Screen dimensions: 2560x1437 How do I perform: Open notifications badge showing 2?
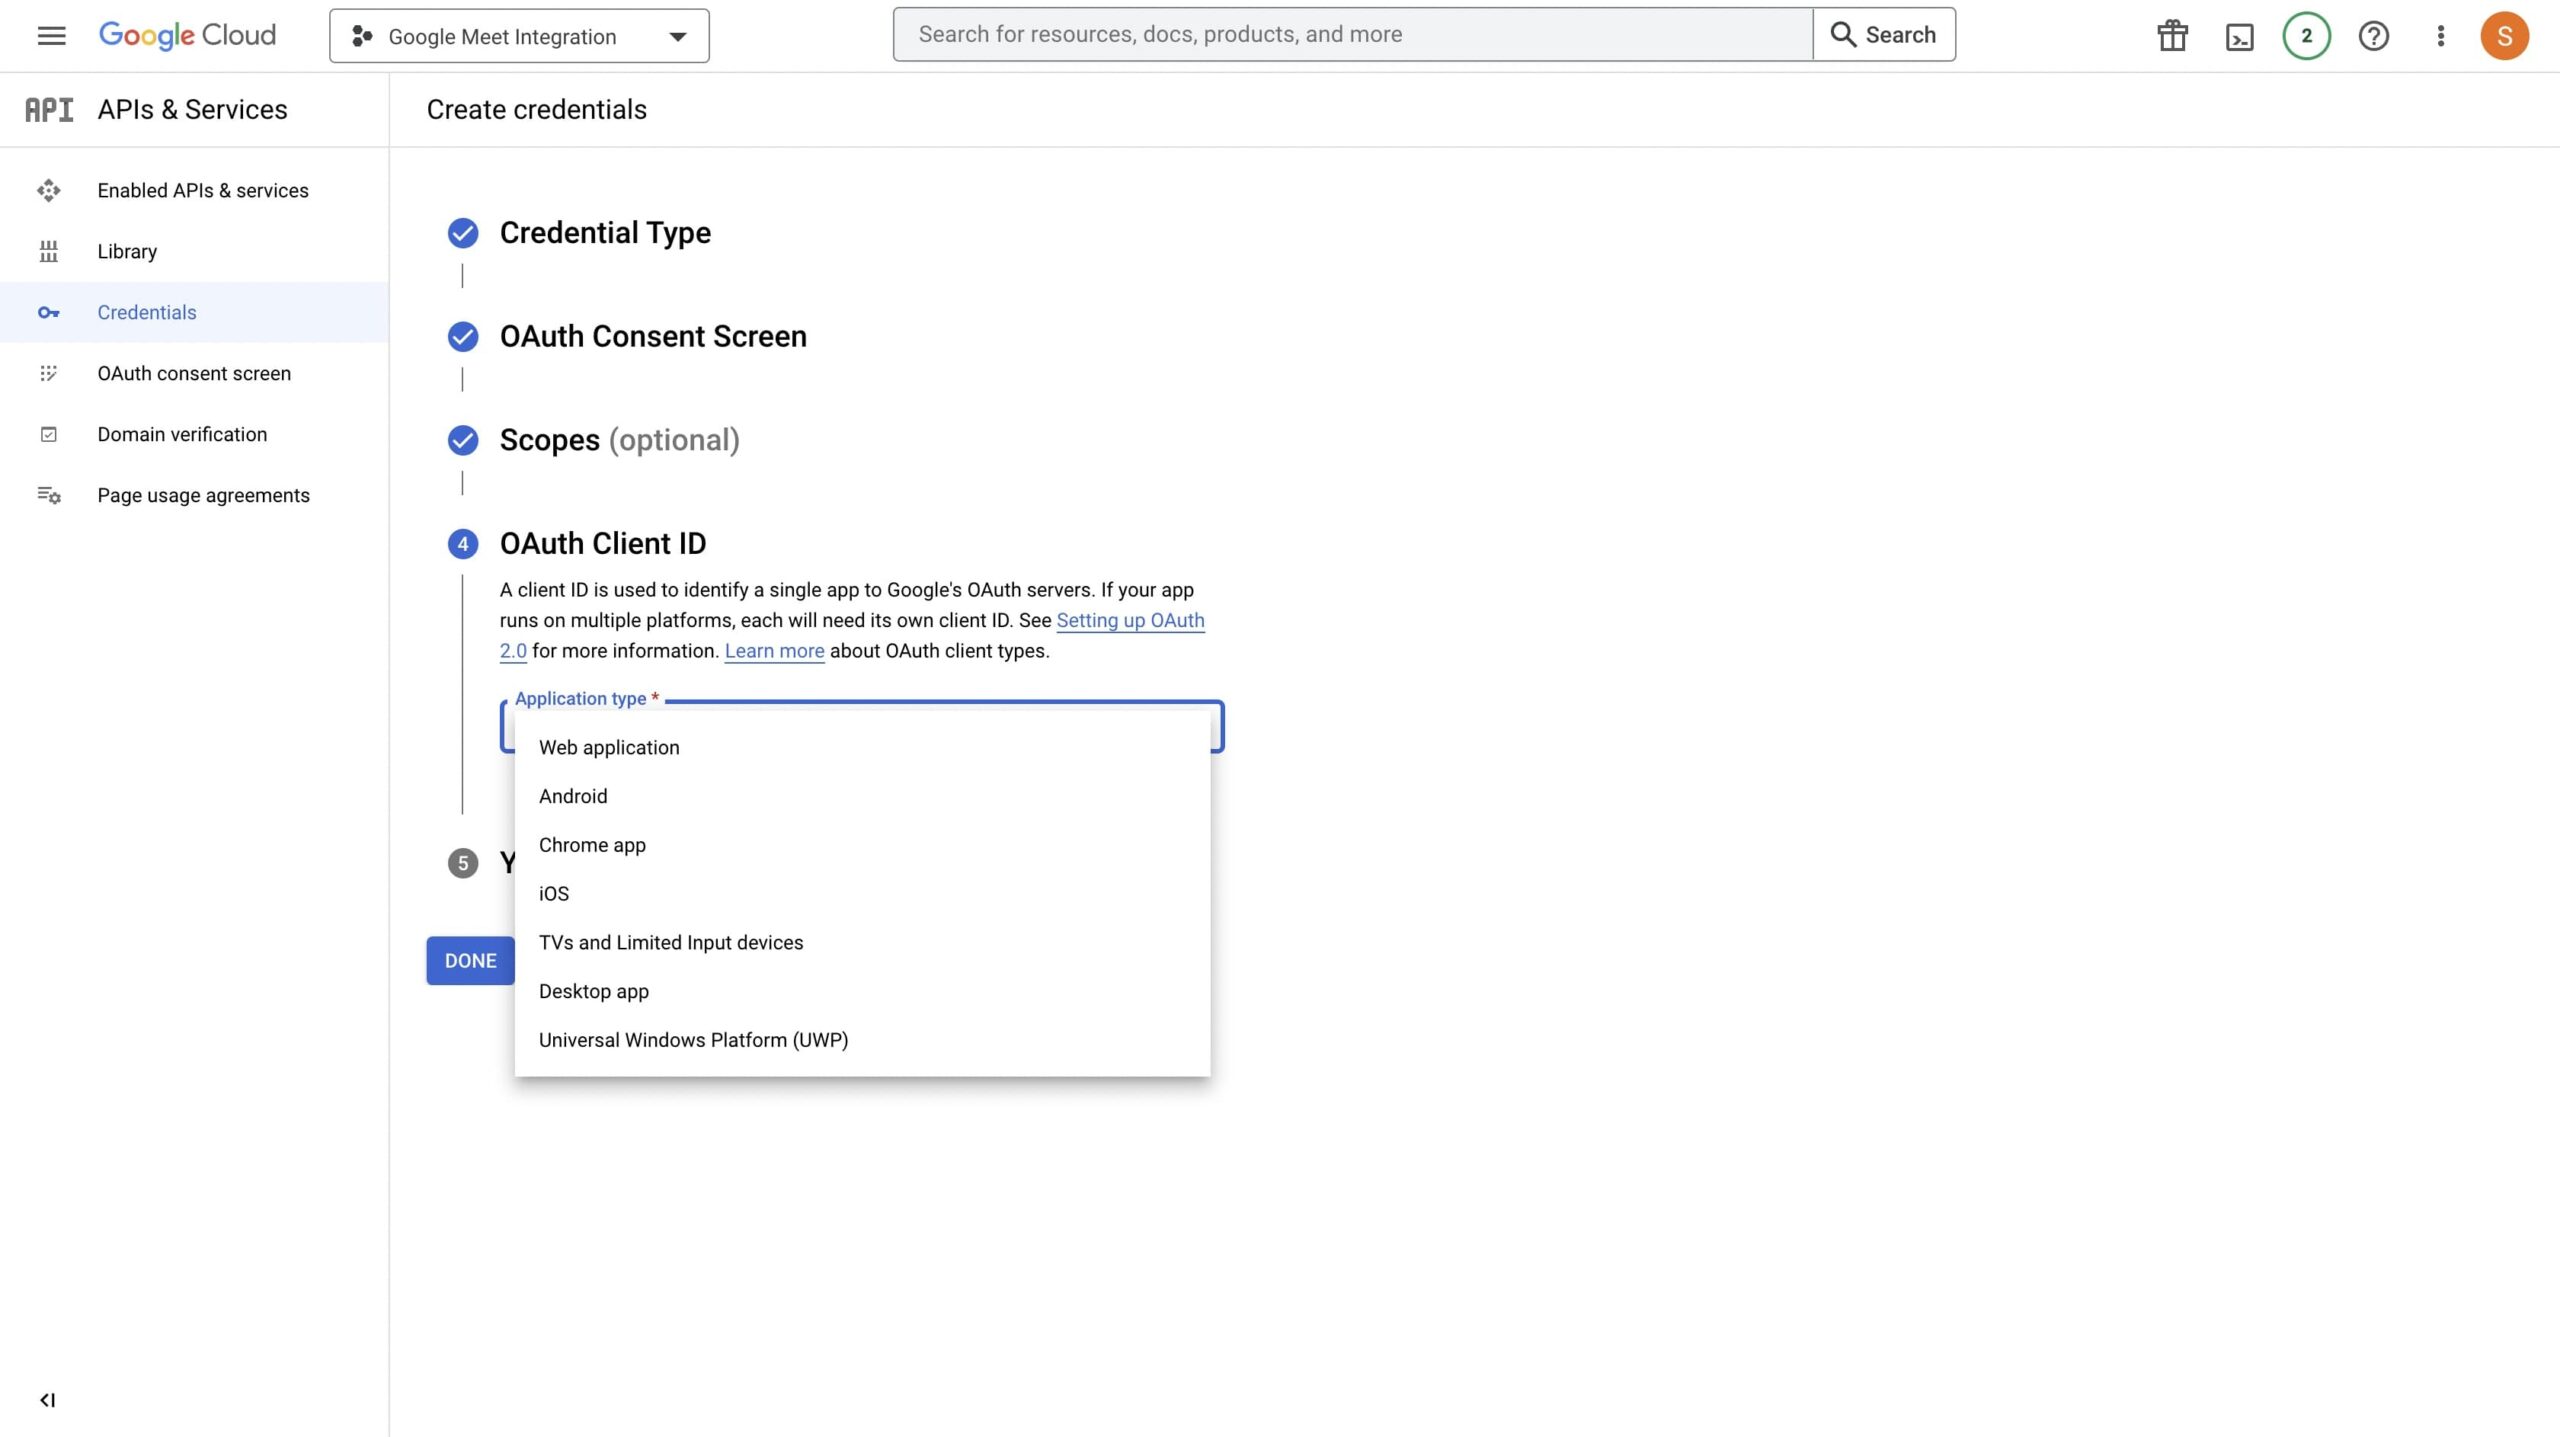click(2306, 36)
